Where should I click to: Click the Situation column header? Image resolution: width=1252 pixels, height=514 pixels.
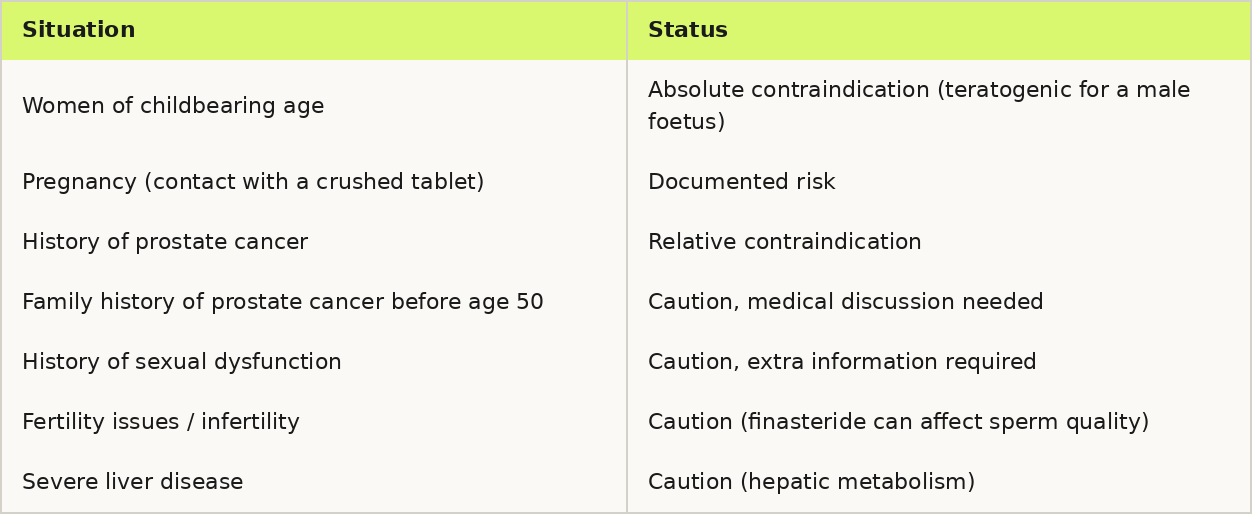[314, 30]
